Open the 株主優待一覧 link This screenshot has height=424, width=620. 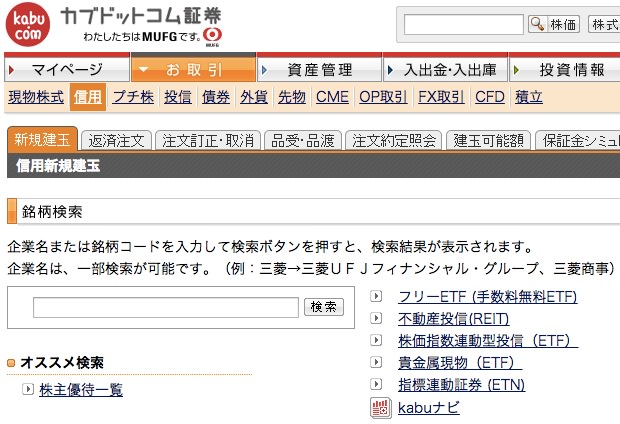(81, 390)
